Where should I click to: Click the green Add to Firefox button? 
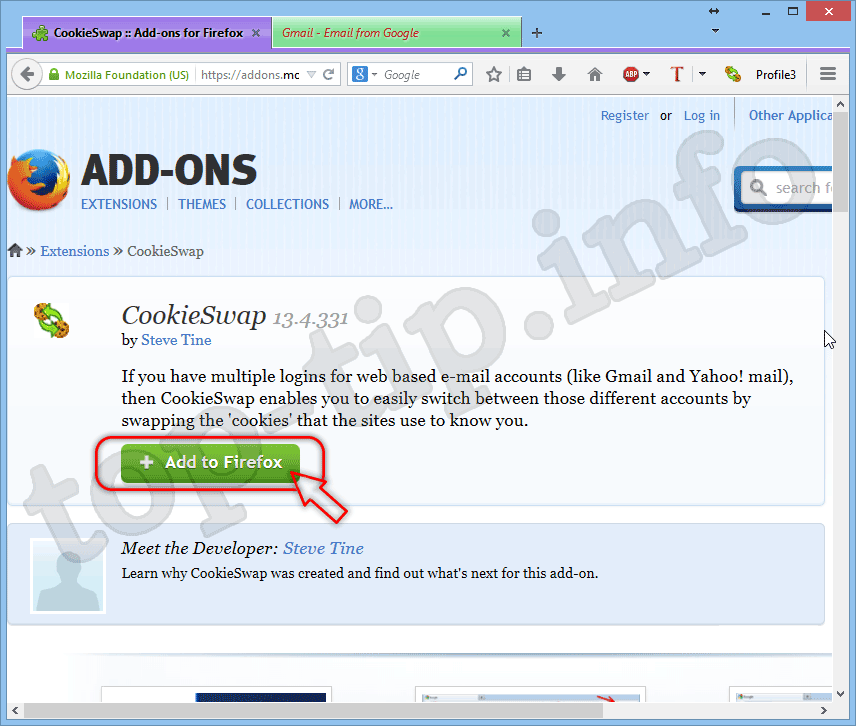coord(211,463)
